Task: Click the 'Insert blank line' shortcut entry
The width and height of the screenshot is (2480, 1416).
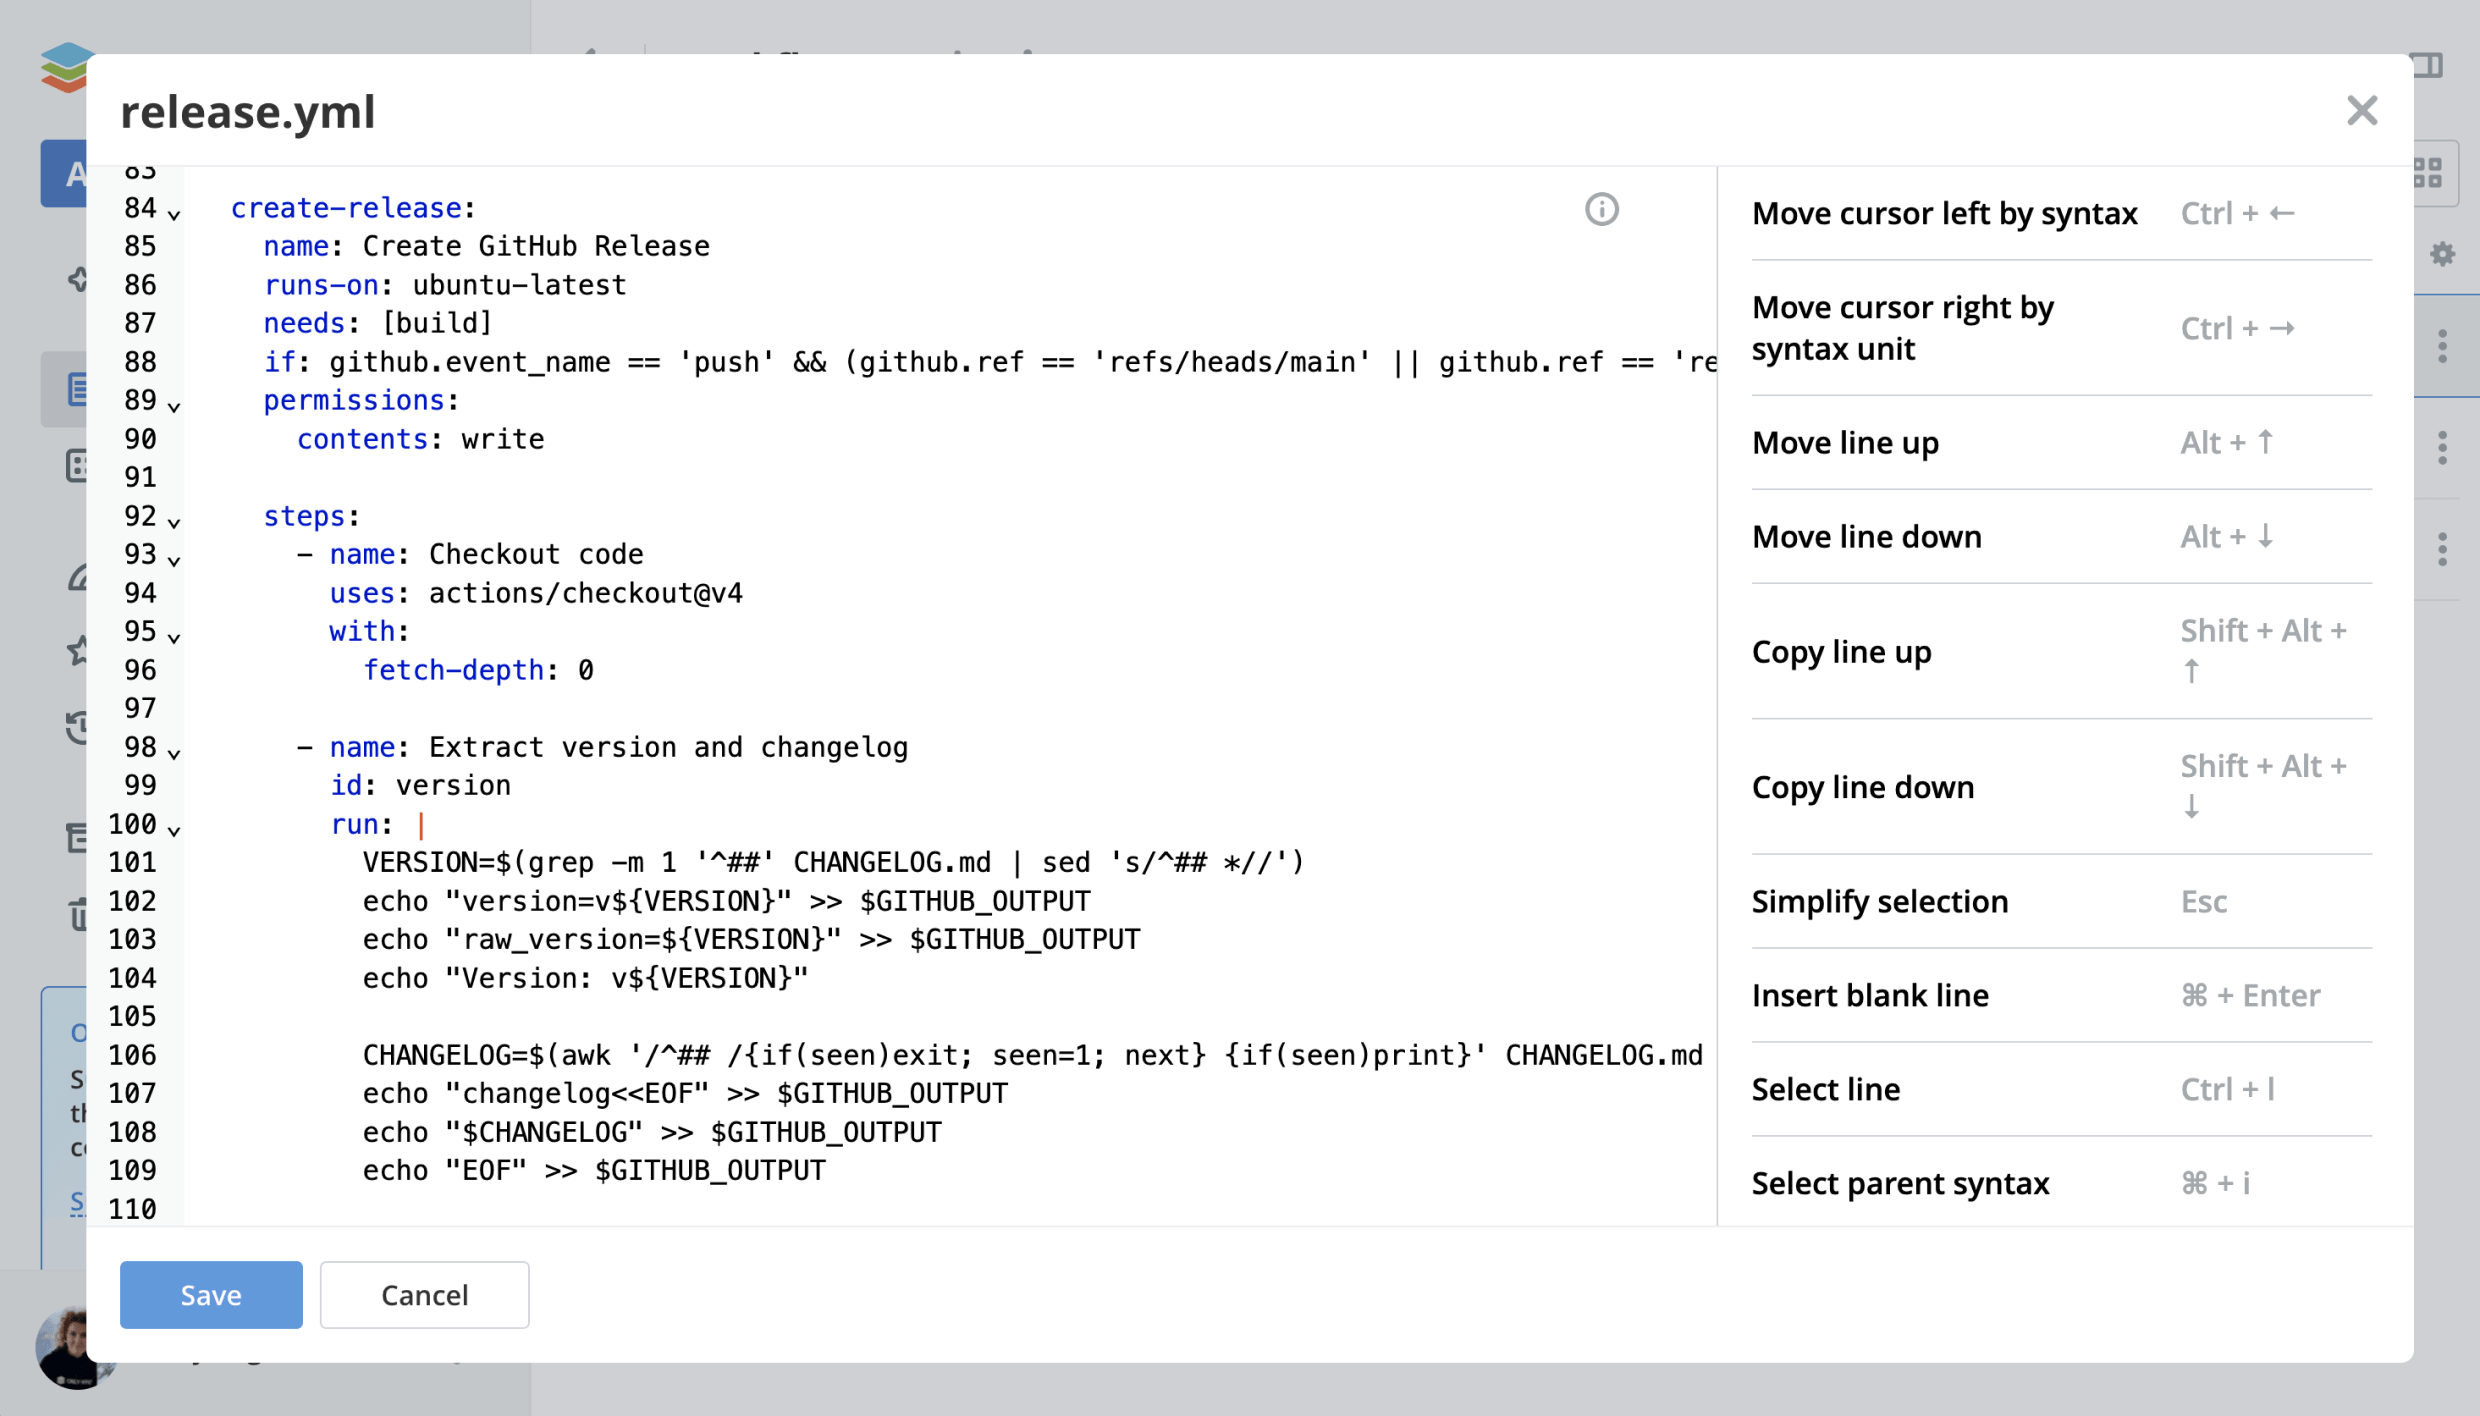Action: pos(2060,995)
